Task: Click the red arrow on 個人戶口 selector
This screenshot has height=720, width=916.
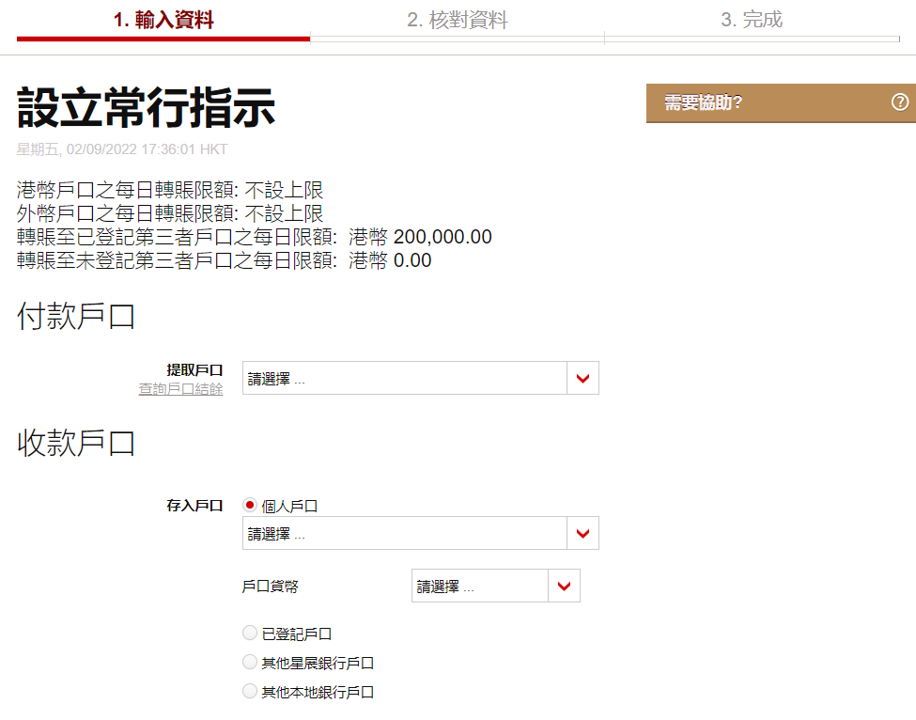Action: 583,533
